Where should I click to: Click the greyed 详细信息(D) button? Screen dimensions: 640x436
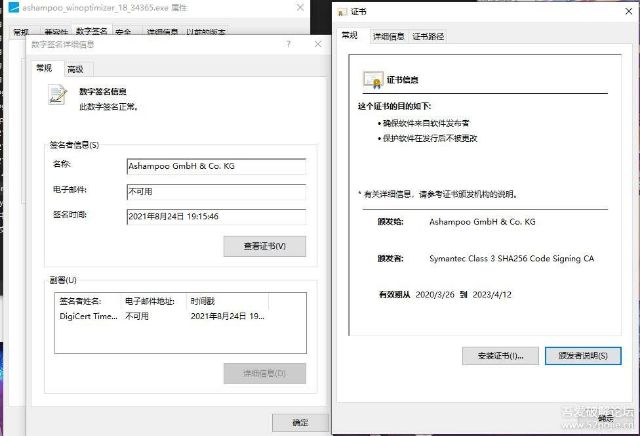pyautogui.click(x=264, y=373)
